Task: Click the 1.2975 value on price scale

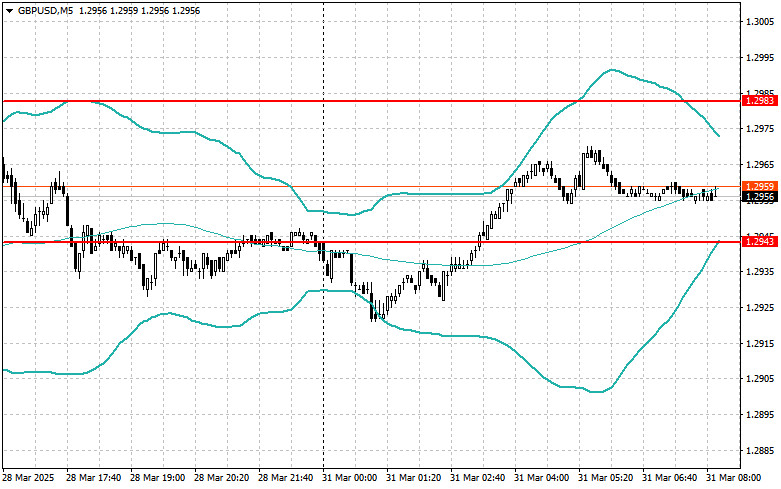Action: [x=760, y=129]
